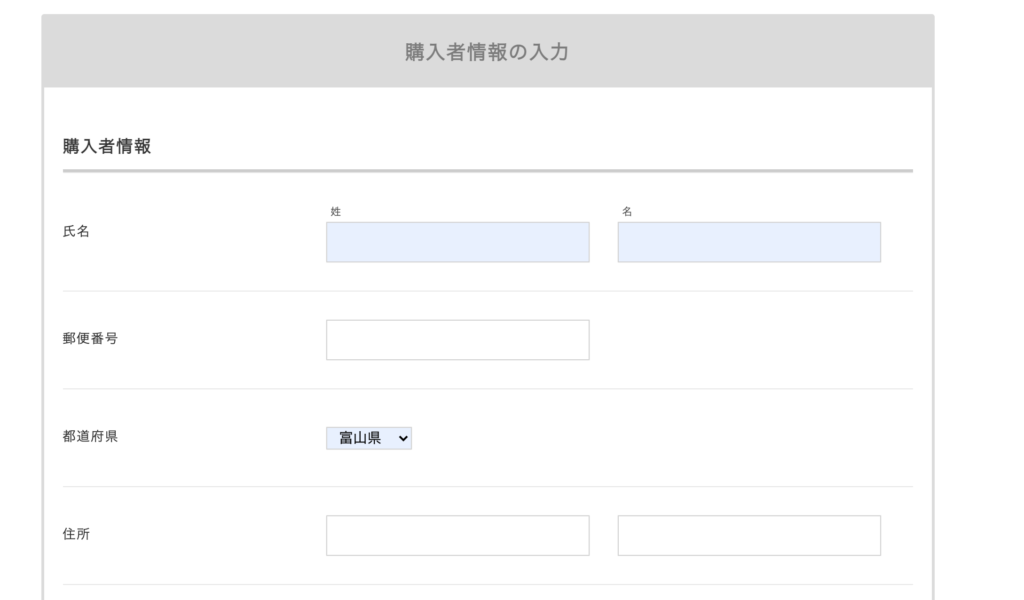Click the small 姓 caption above the field

pos(335,211)
